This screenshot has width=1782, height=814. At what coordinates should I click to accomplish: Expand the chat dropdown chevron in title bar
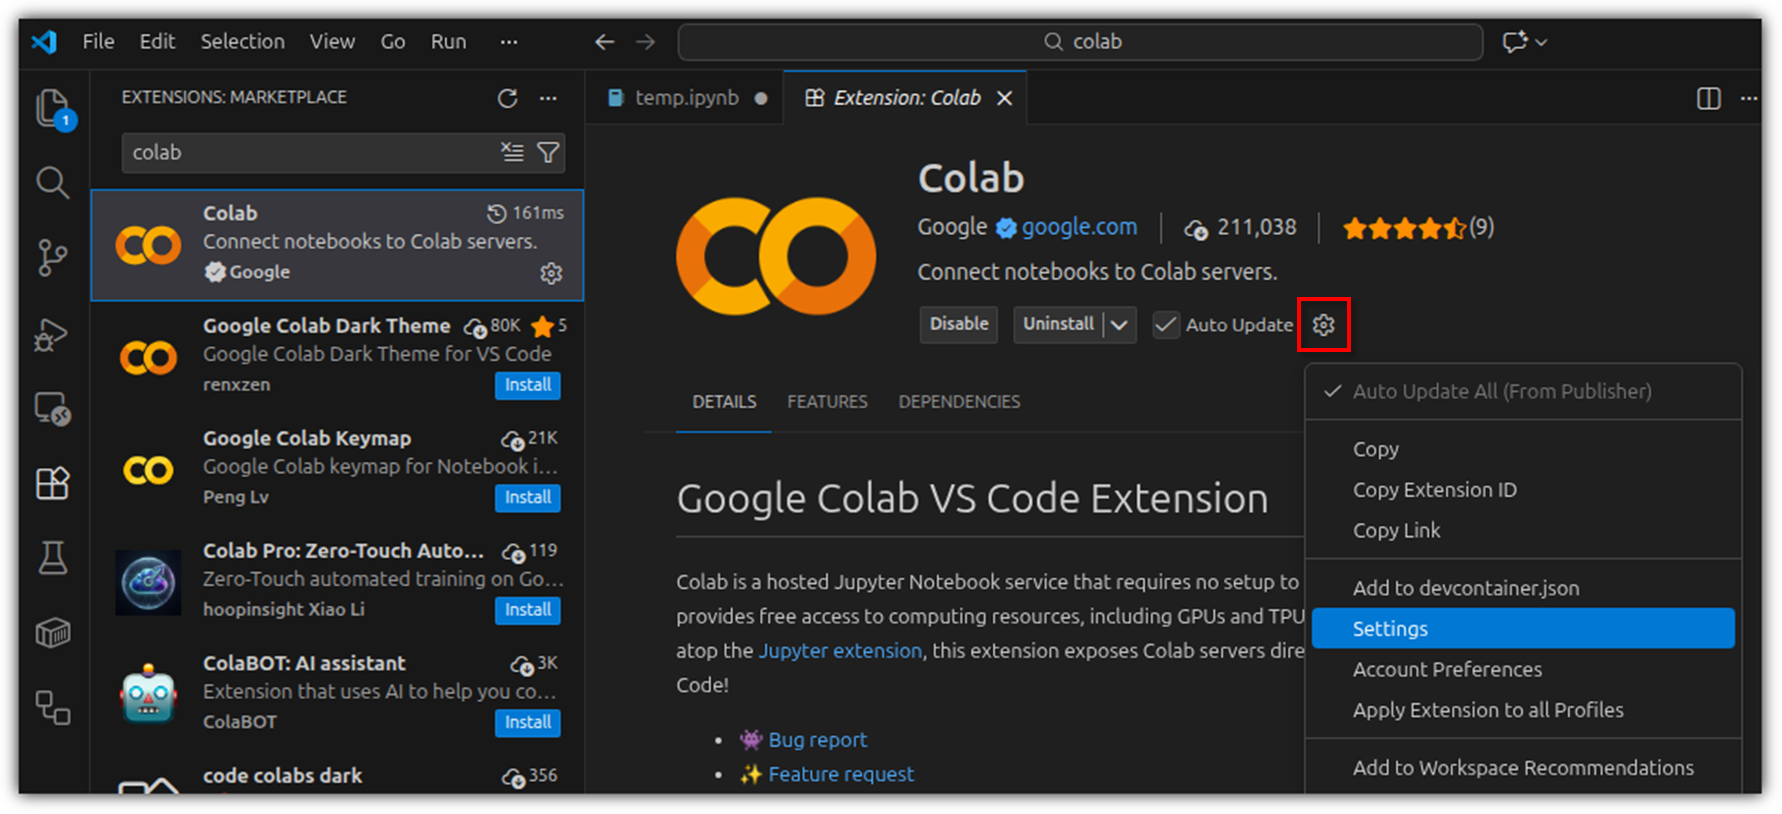click(x=1541, y=42)
